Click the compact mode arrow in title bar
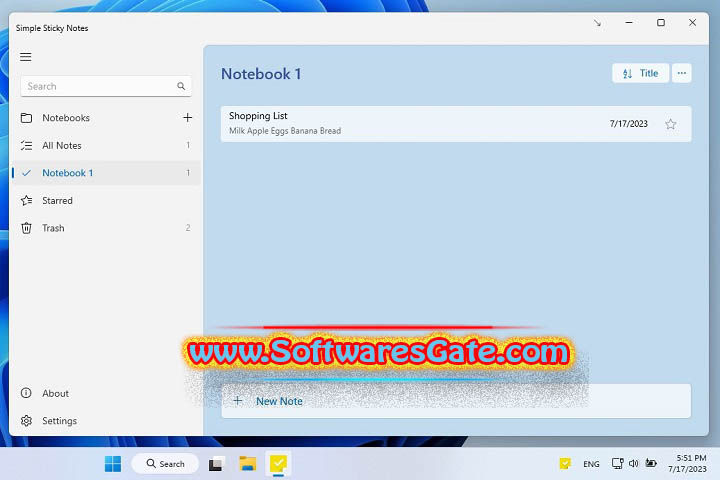 pos(597,23)
